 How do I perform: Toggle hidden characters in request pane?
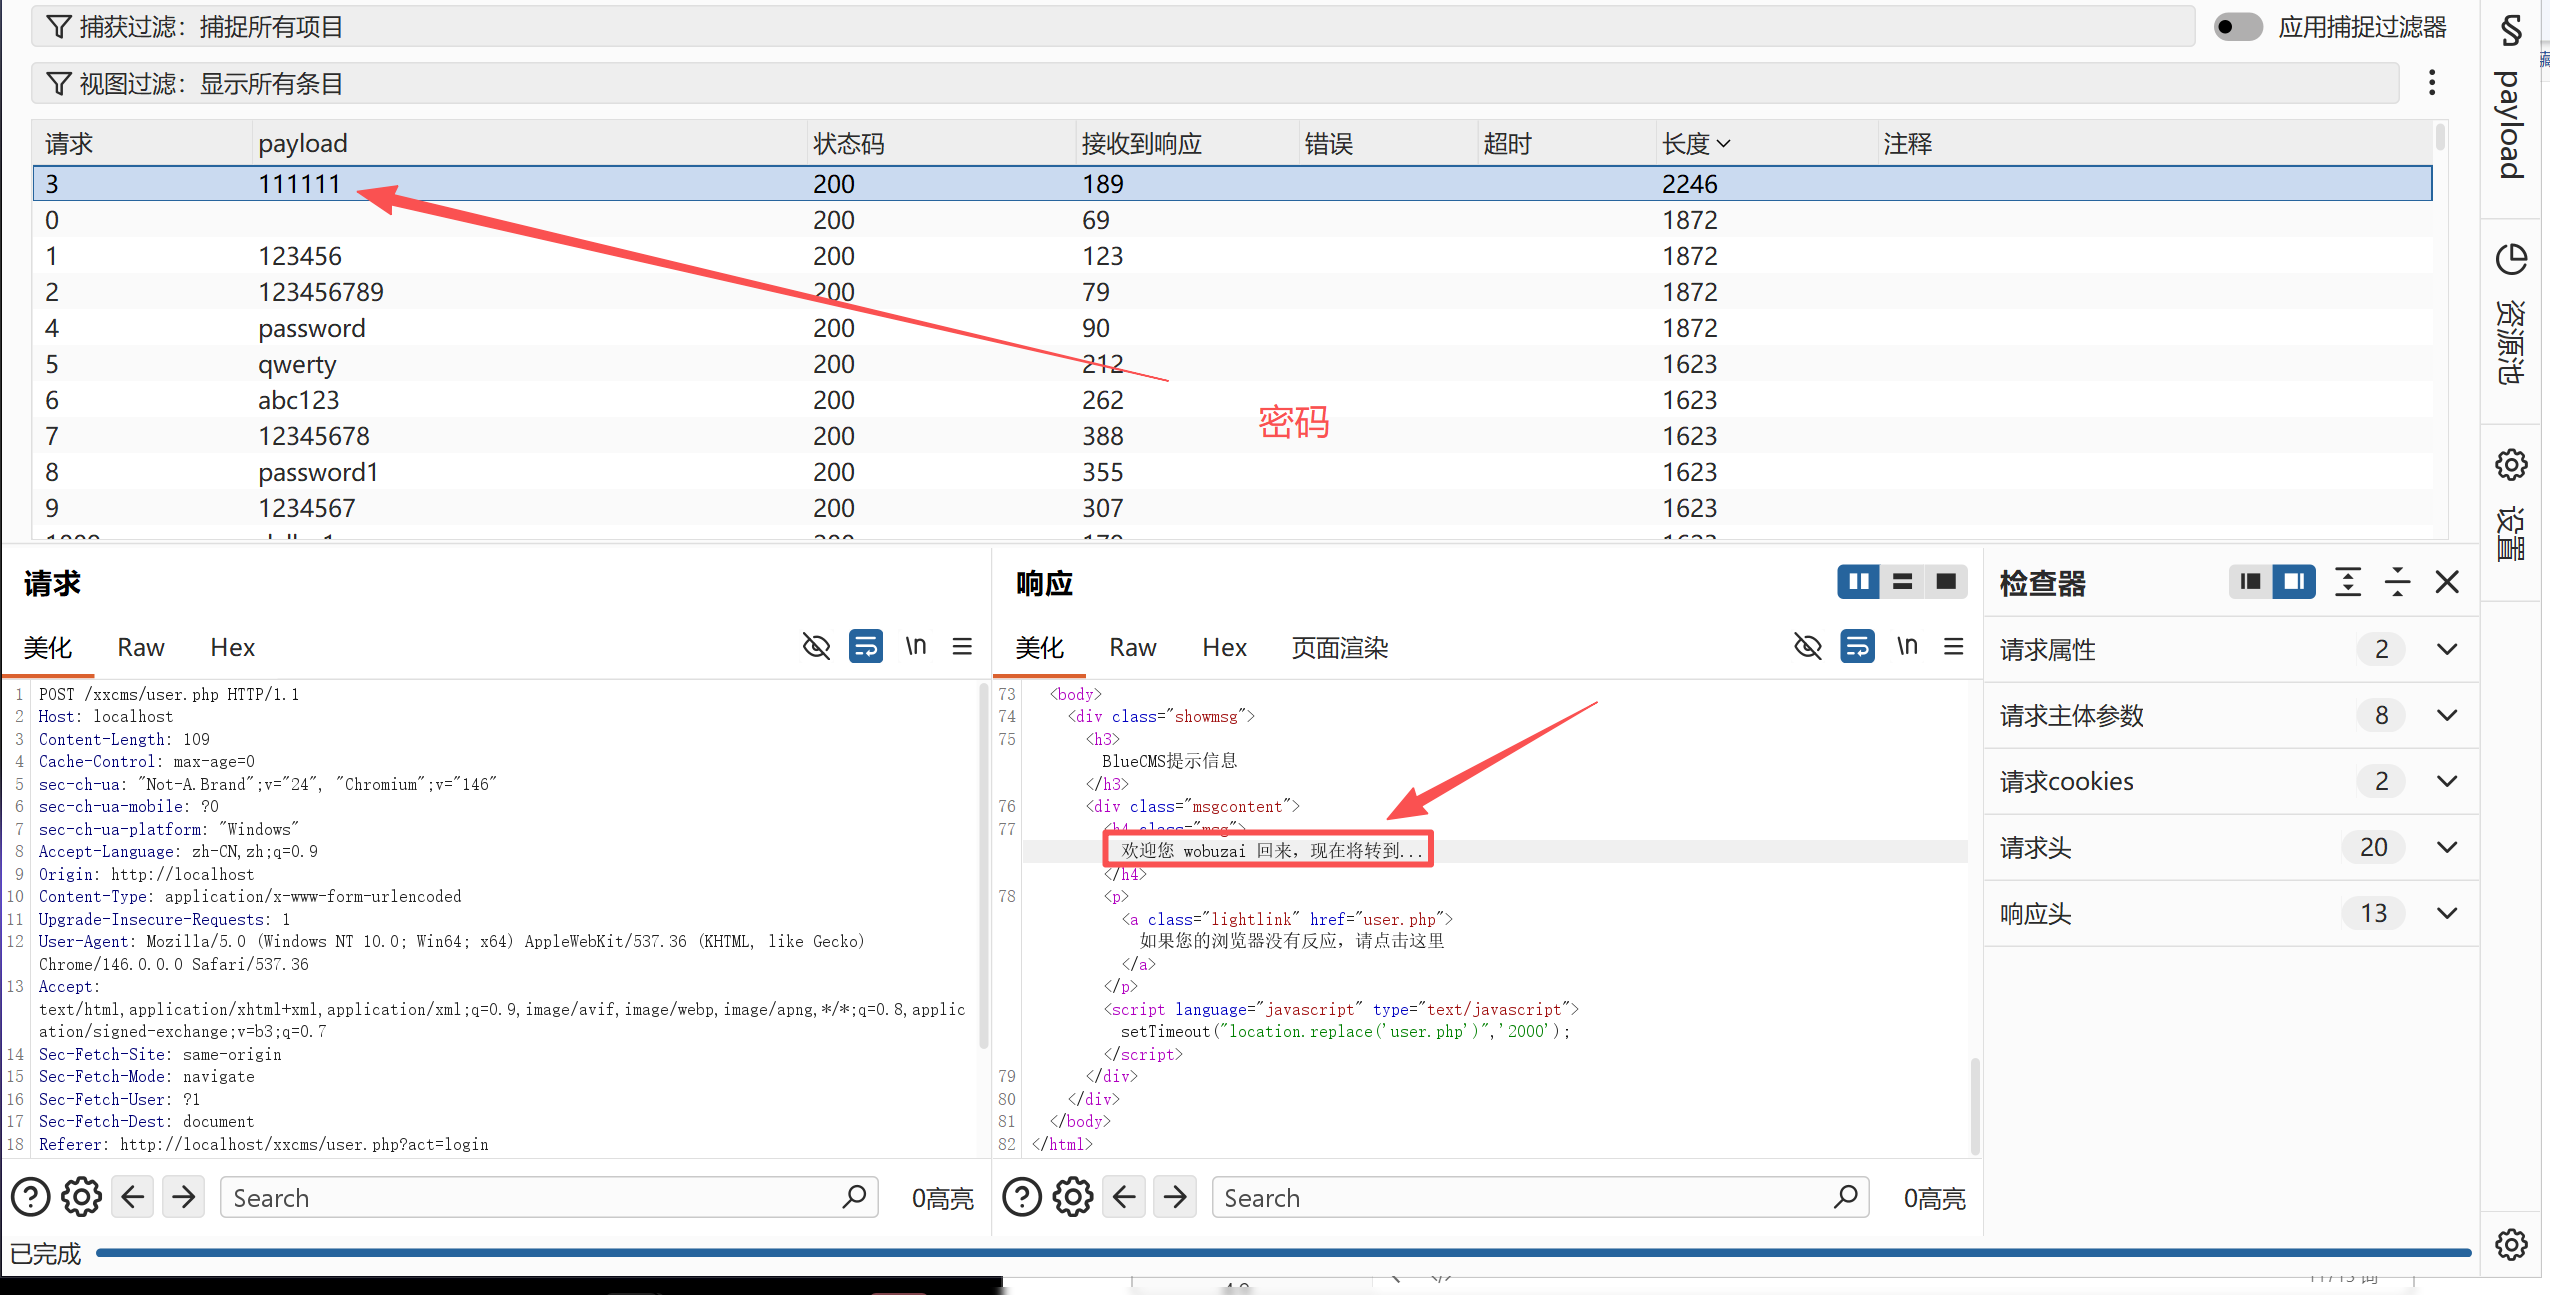click(x=816, y=646)
